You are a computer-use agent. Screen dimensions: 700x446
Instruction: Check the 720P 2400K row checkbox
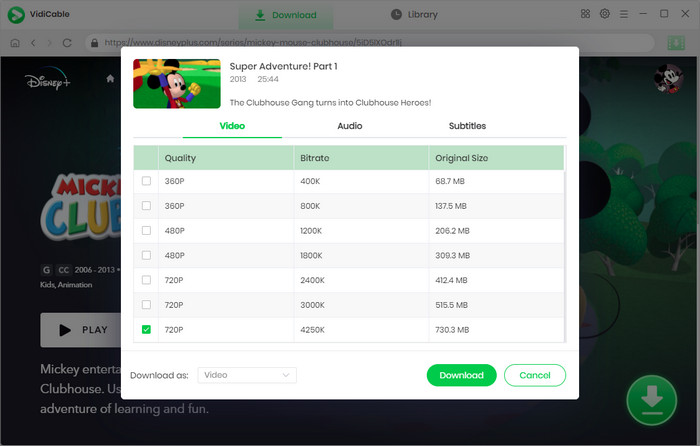click(146, 280)
